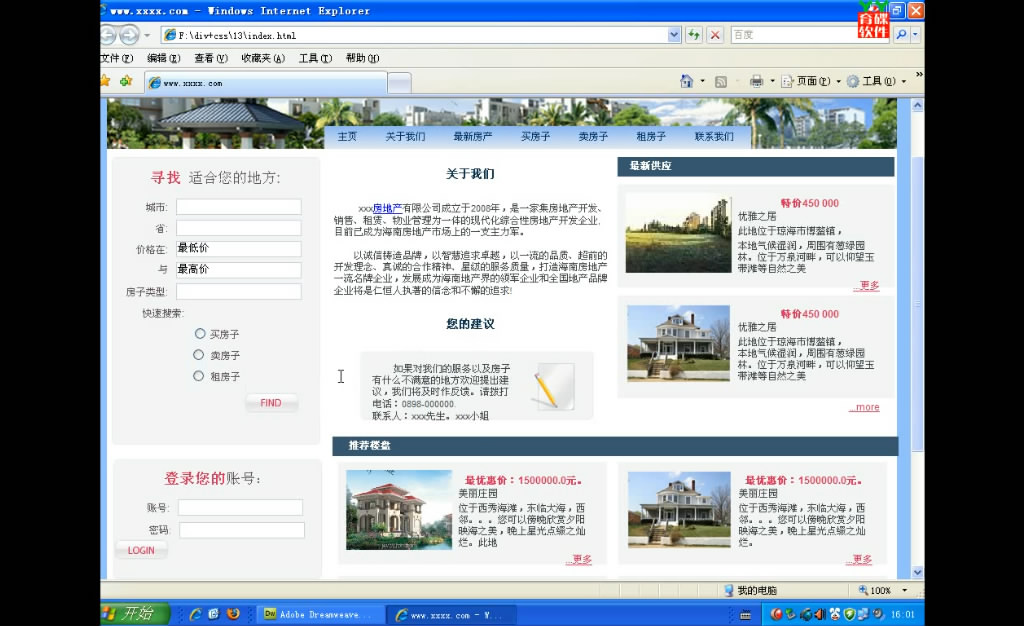Open the 编辑(E) menu
The height and width of the screenshot is (626, 1024).
[163, 58]
